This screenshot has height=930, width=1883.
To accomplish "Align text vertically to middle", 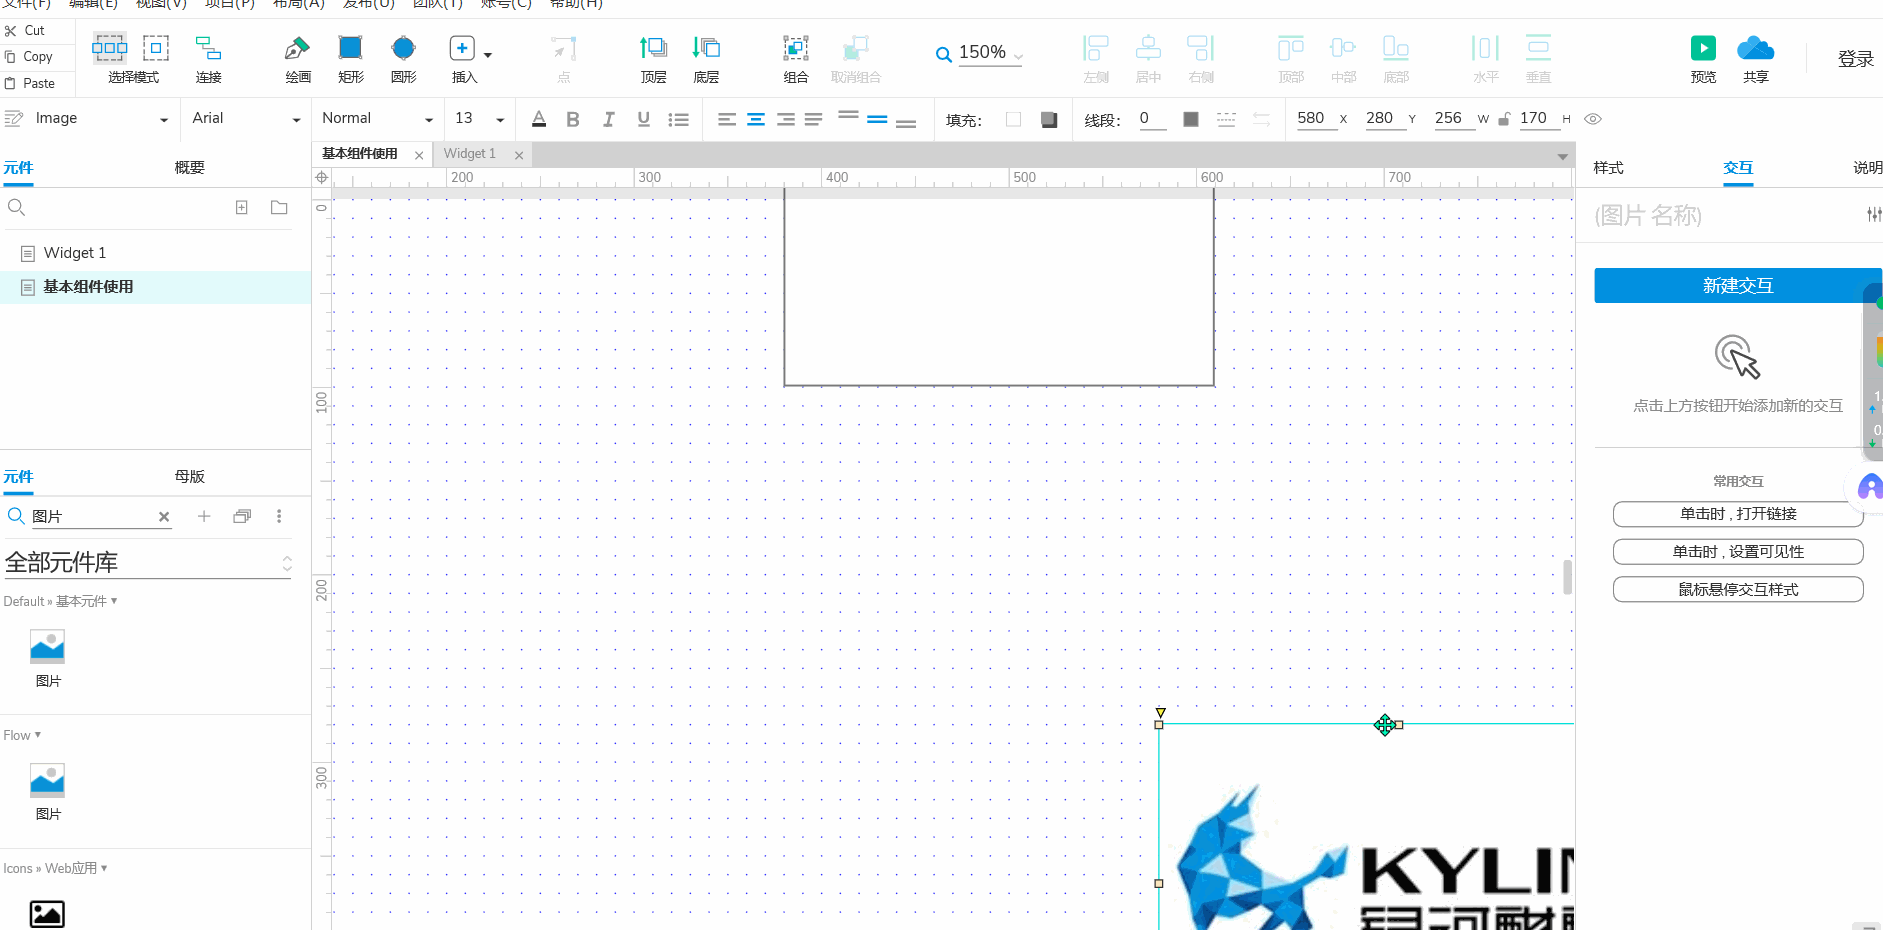I will (877, 119).
